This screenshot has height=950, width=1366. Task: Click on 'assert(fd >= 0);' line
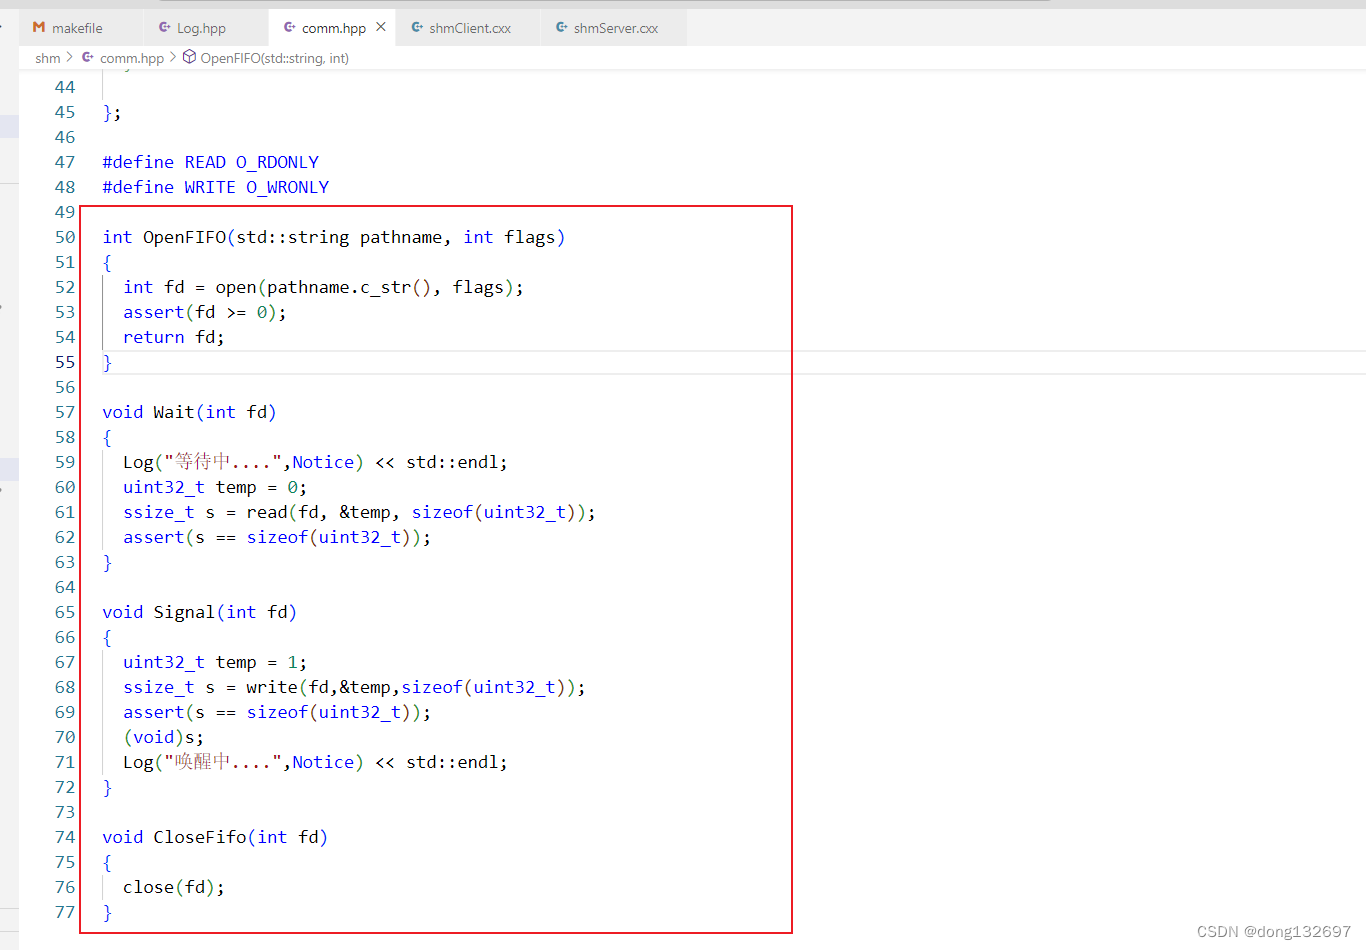point(205,312)
